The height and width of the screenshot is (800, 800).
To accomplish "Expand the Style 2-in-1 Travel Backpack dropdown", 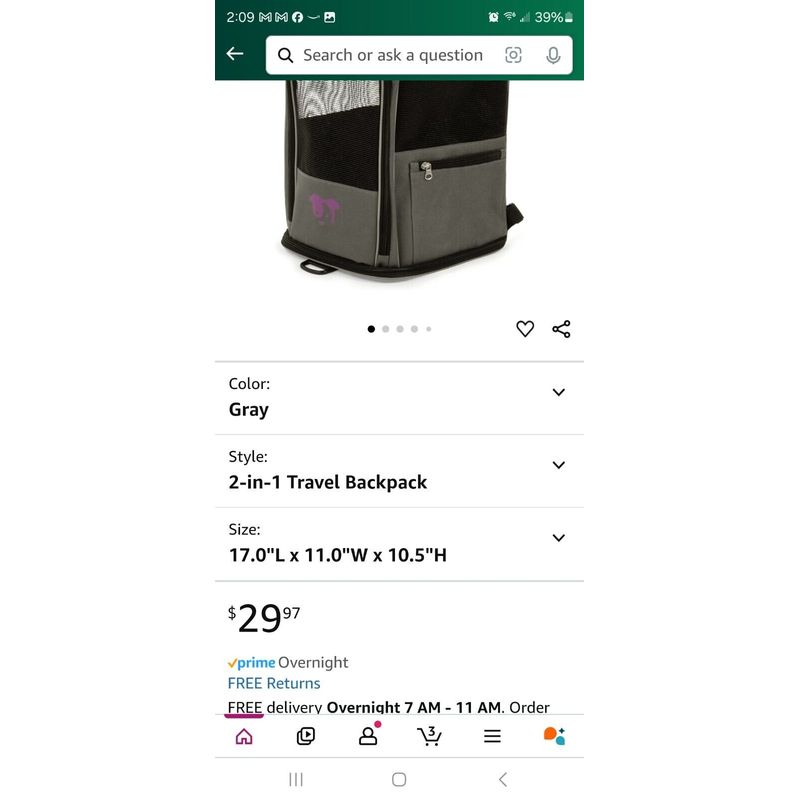I will [x=399, y=471].
